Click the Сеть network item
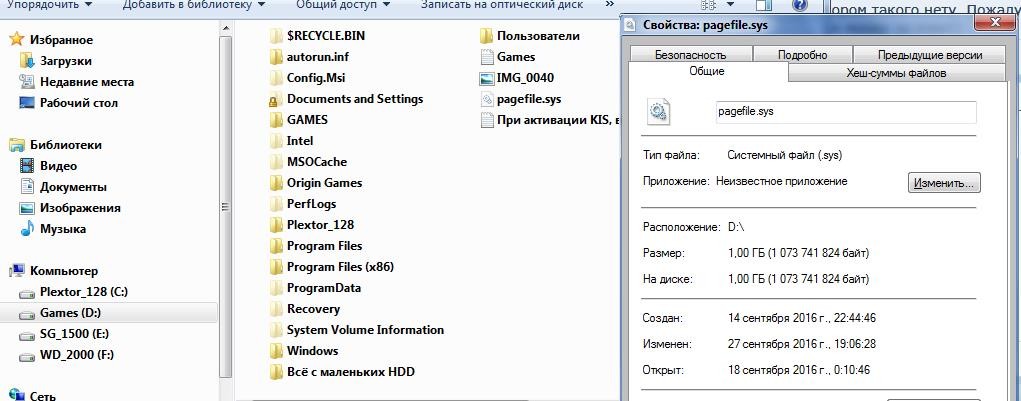 [42, 395]
